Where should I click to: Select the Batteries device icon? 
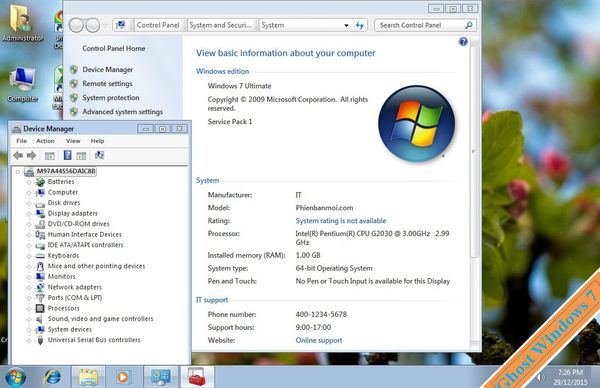coord(40,182)
